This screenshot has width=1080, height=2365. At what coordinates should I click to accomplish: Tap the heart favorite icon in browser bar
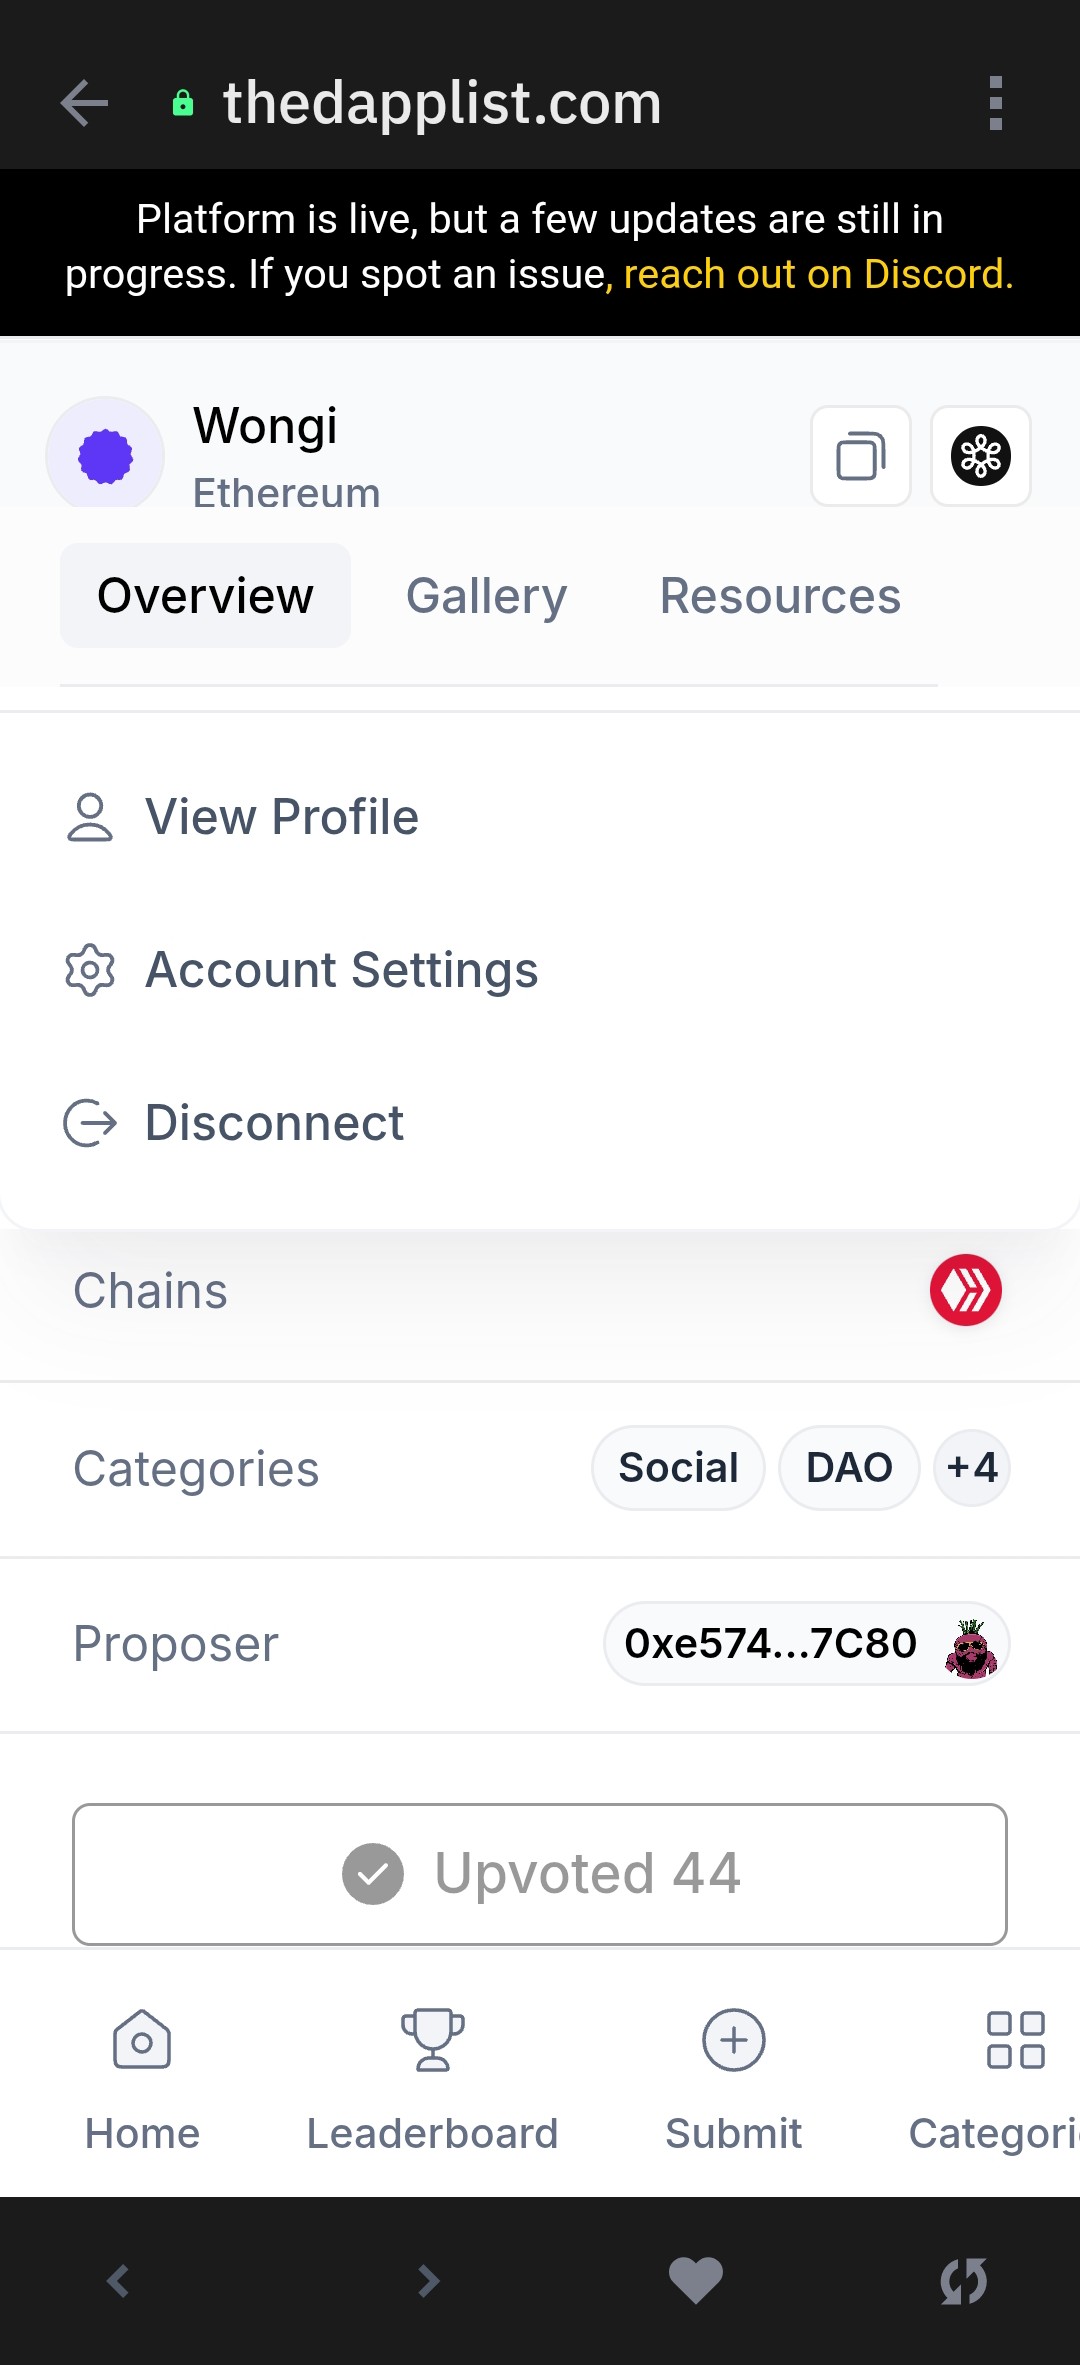tap(696, 2281)
